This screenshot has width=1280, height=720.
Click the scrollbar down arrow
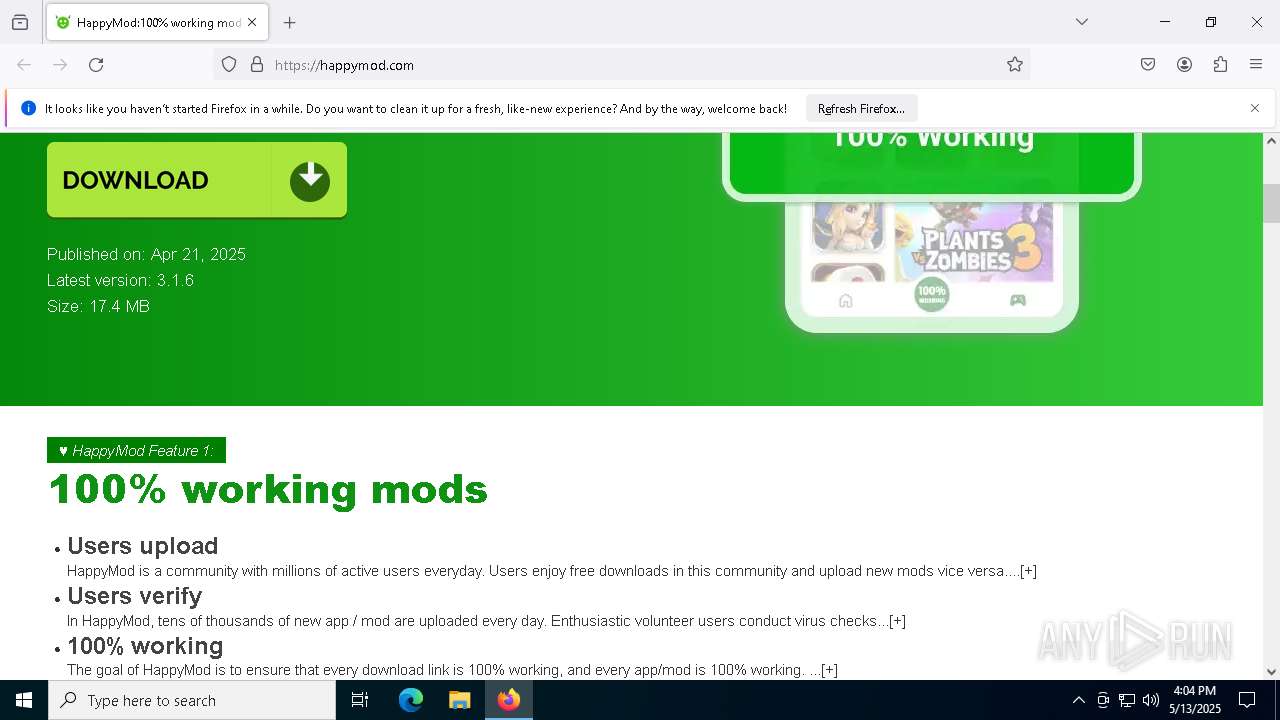1271,672
